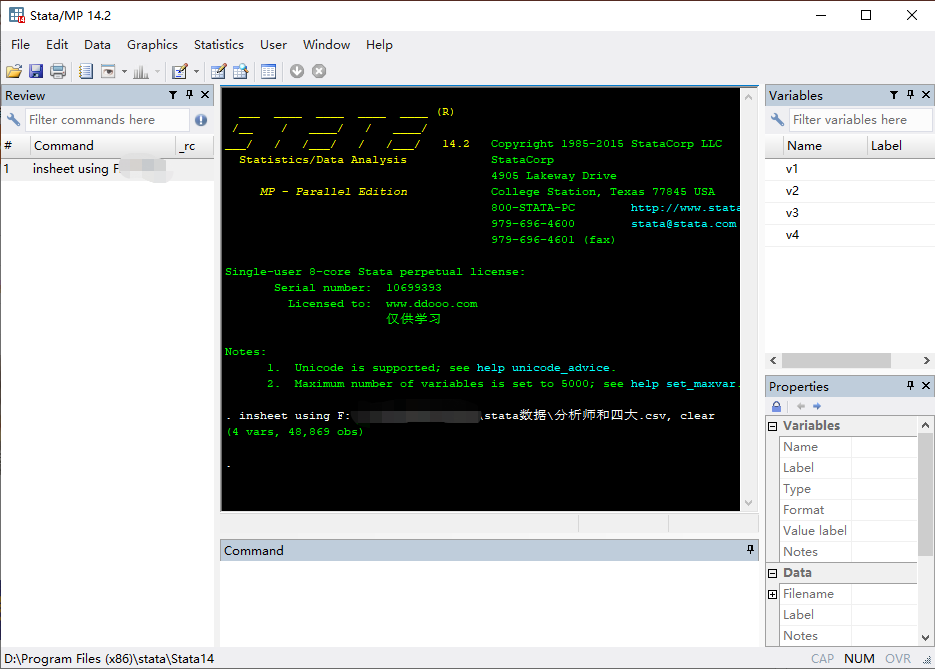The height and width of the screenshot is (669, 935).
Task: Open the Do-file Editor dropdown arrow
Action: coord(196,72)
